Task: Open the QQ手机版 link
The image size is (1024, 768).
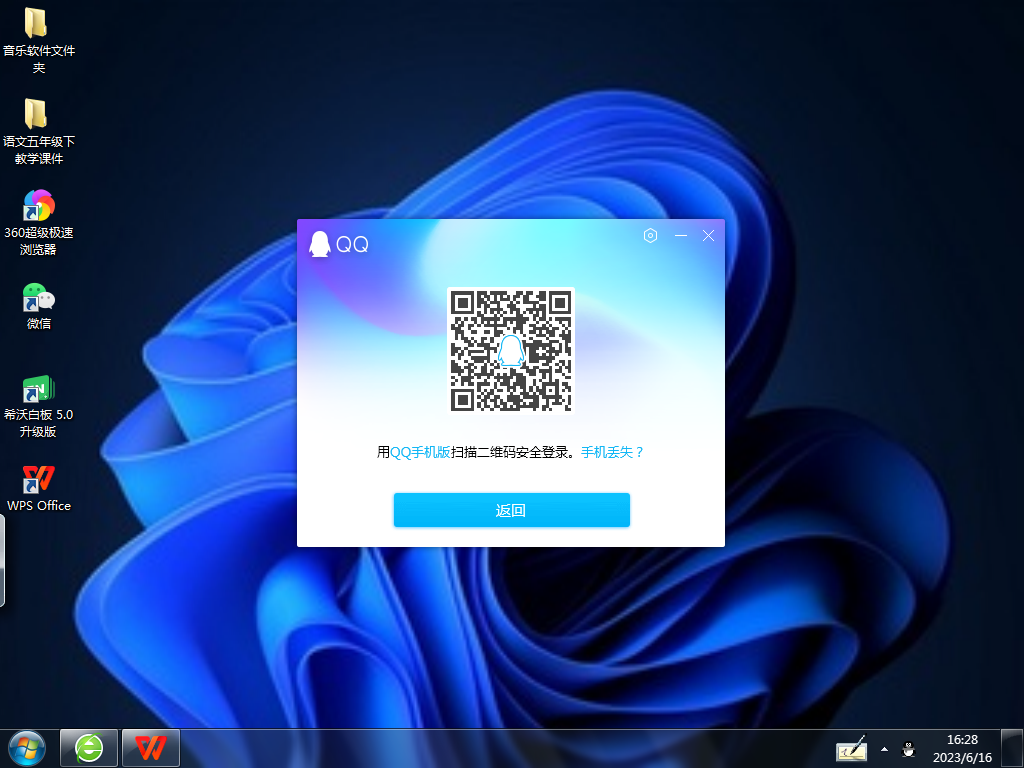Action: coord(420,452)
